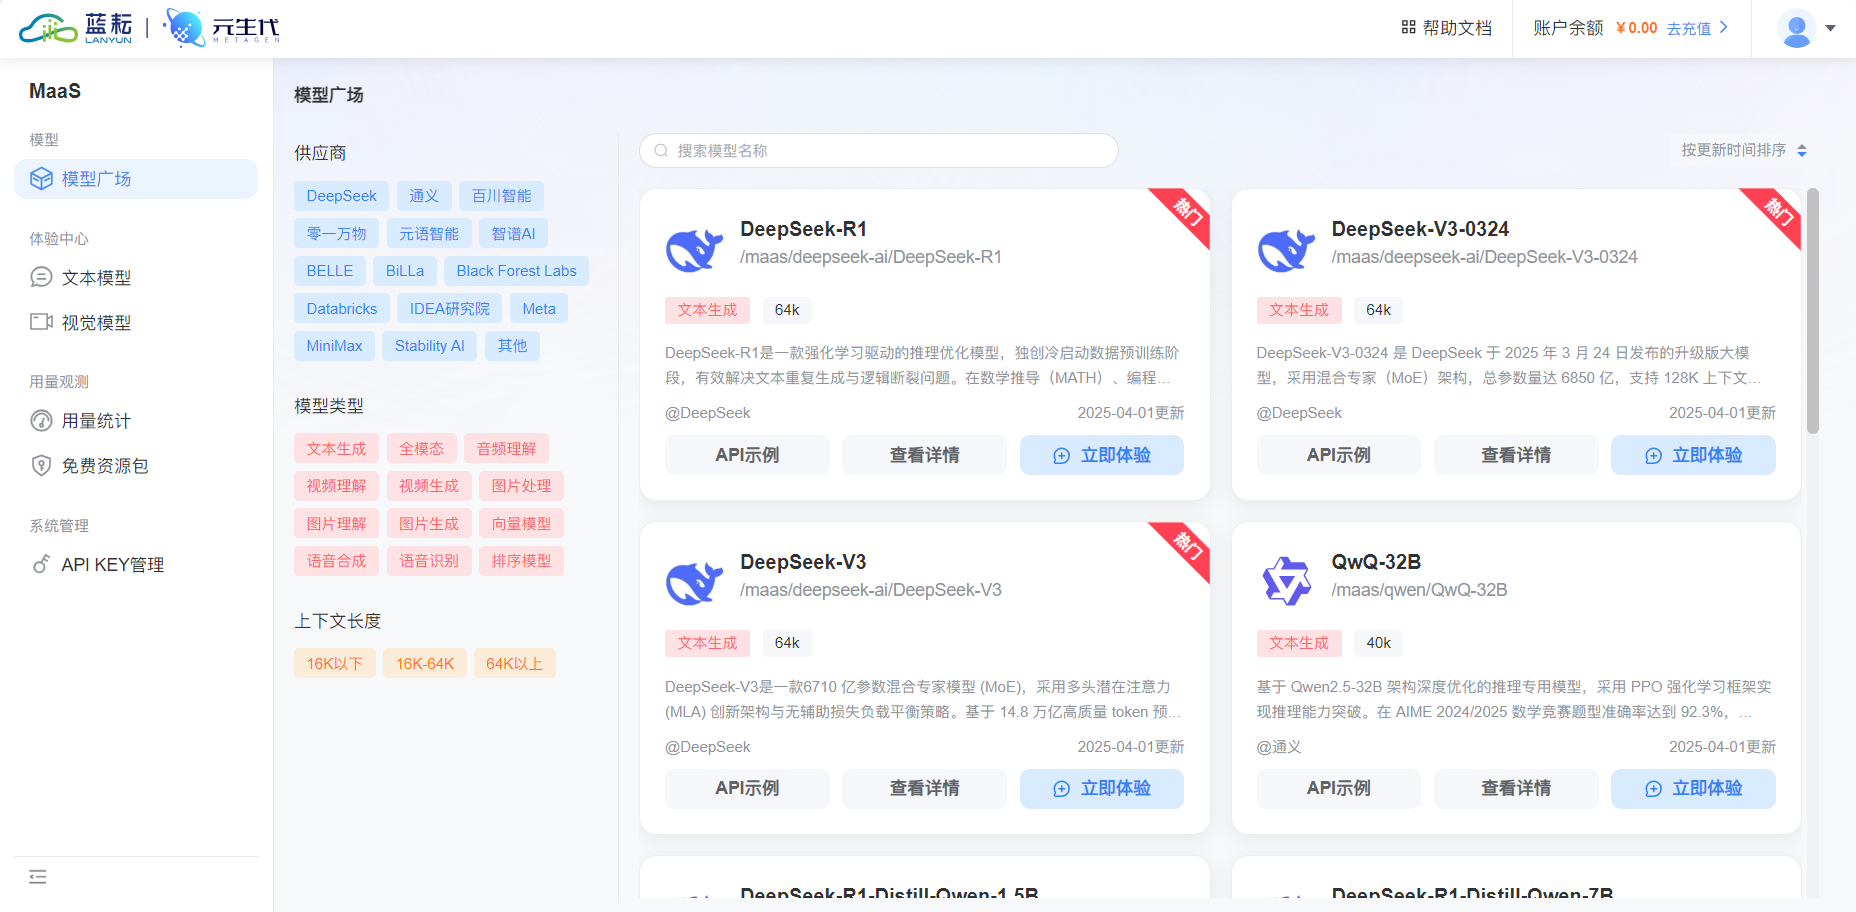This screenshot has height=912, width=1856.
Task: Open the 按更新时间排序 sort dropdown
Action: point(1743,150)
